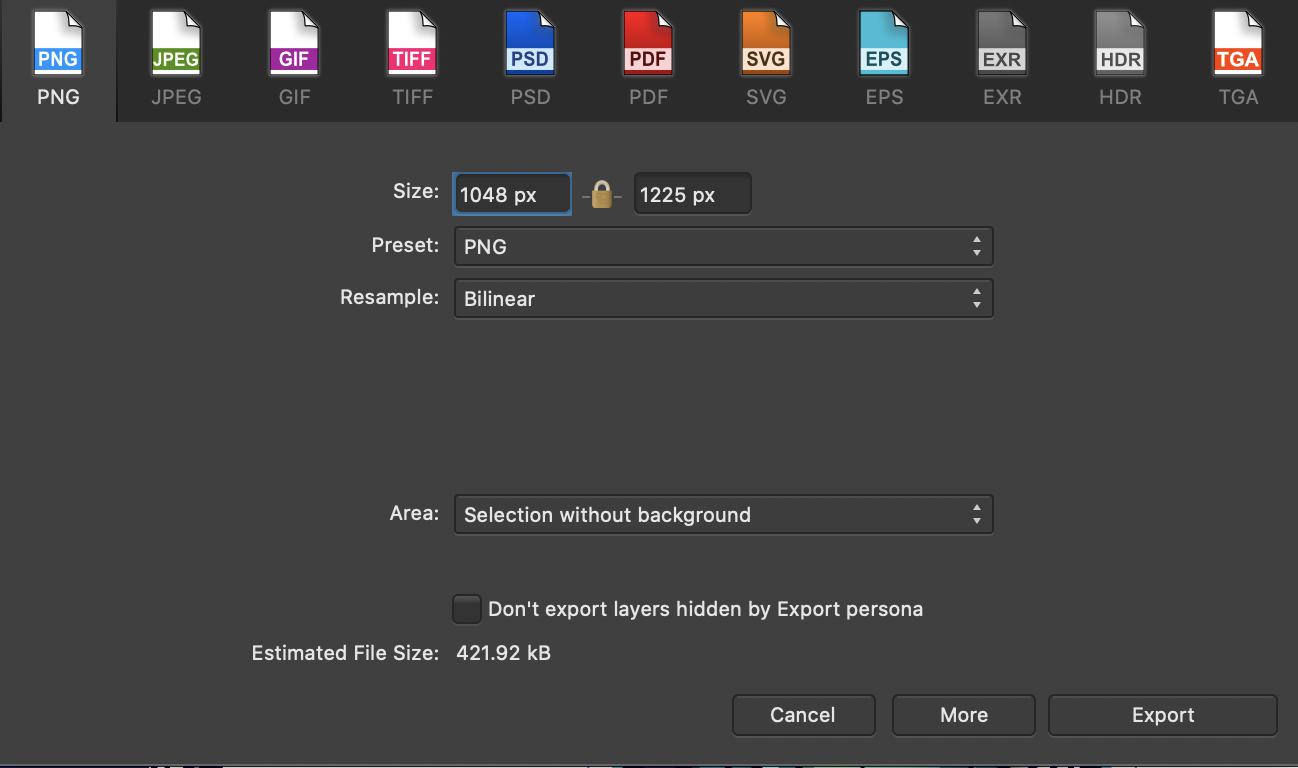Select the EPS format icon
Screen dimensions: 1298x768
(x=884, y=46)
